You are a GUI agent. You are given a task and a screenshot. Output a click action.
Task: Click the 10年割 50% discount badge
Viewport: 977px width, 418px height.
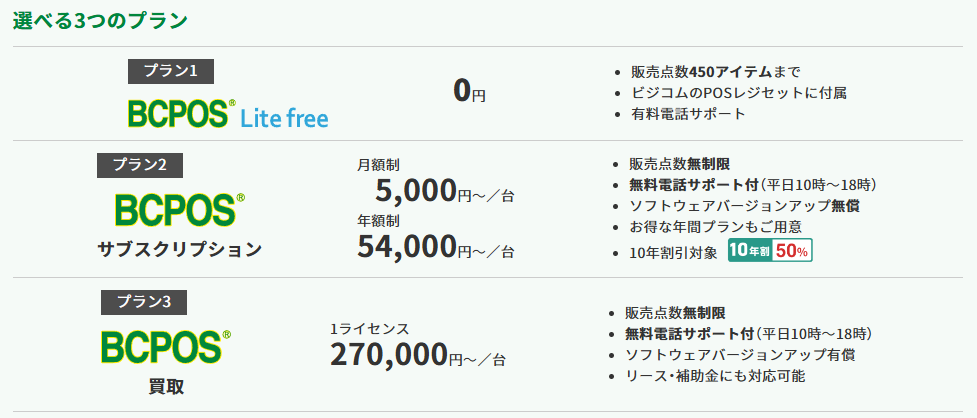[x=769, y=251]
